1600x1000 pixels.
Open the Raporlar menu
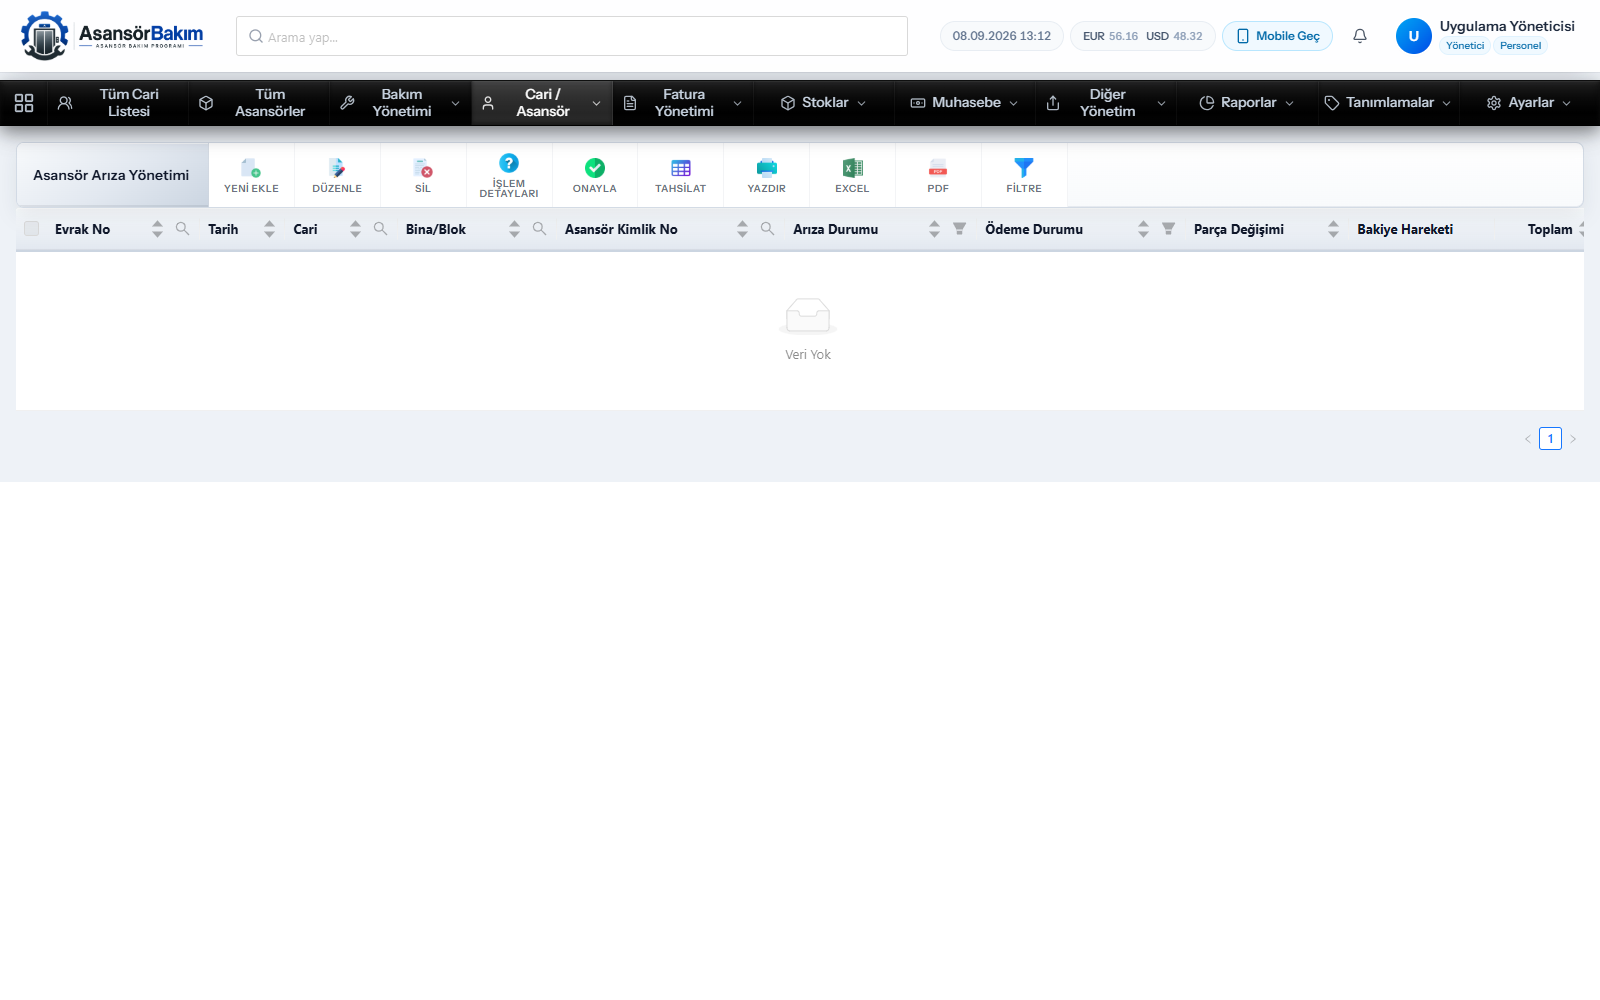click(x=1247, y=103)
